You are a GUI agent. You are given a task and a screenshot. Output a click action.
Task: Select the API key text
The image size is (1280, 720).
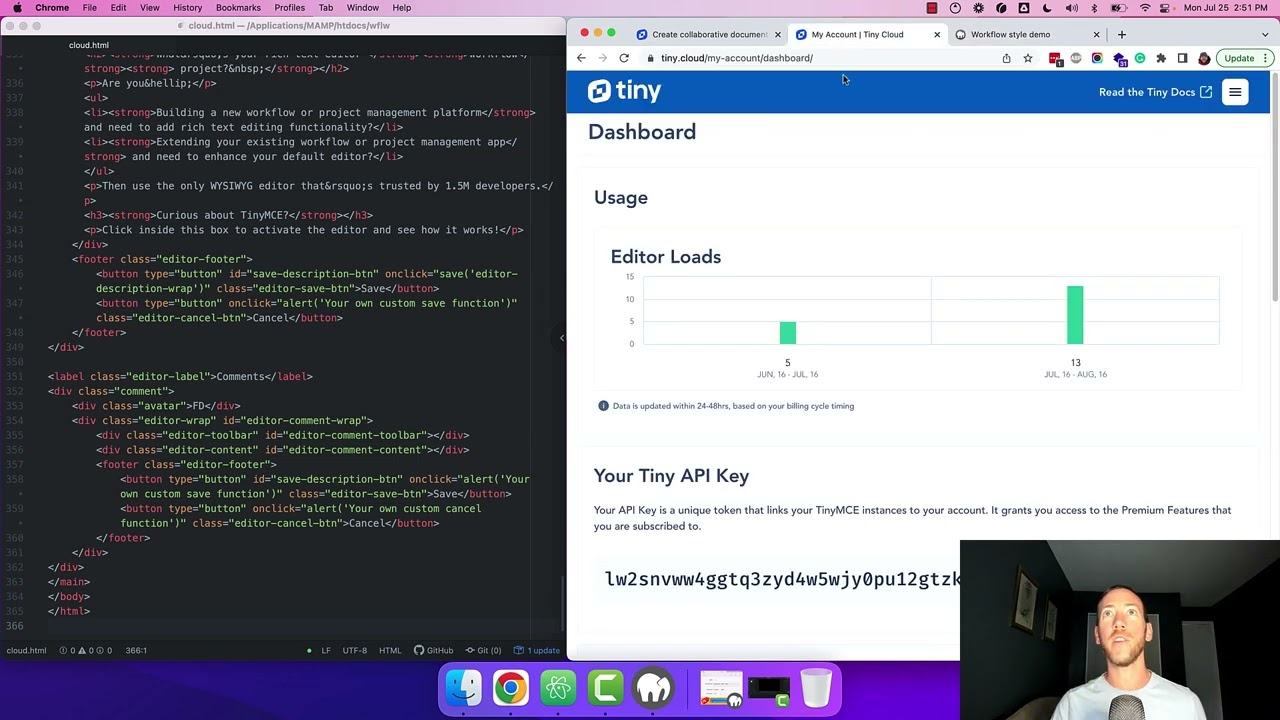783,579
